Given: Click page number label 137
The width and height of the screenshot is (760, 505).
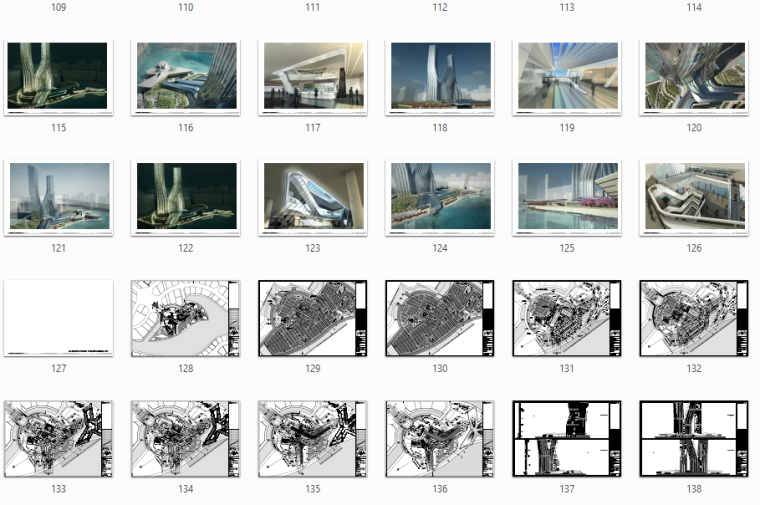Looking at the screenshot, I should [x=567, y=489].
